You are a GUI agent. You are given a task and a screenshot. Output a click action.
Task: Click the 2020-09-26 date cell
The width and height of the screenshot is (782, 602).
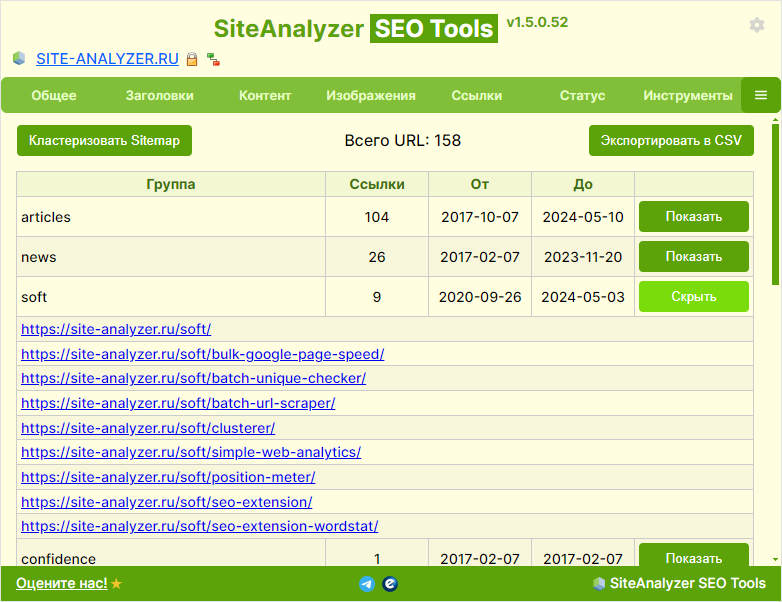pyautogui.click(x=480, y=297)
